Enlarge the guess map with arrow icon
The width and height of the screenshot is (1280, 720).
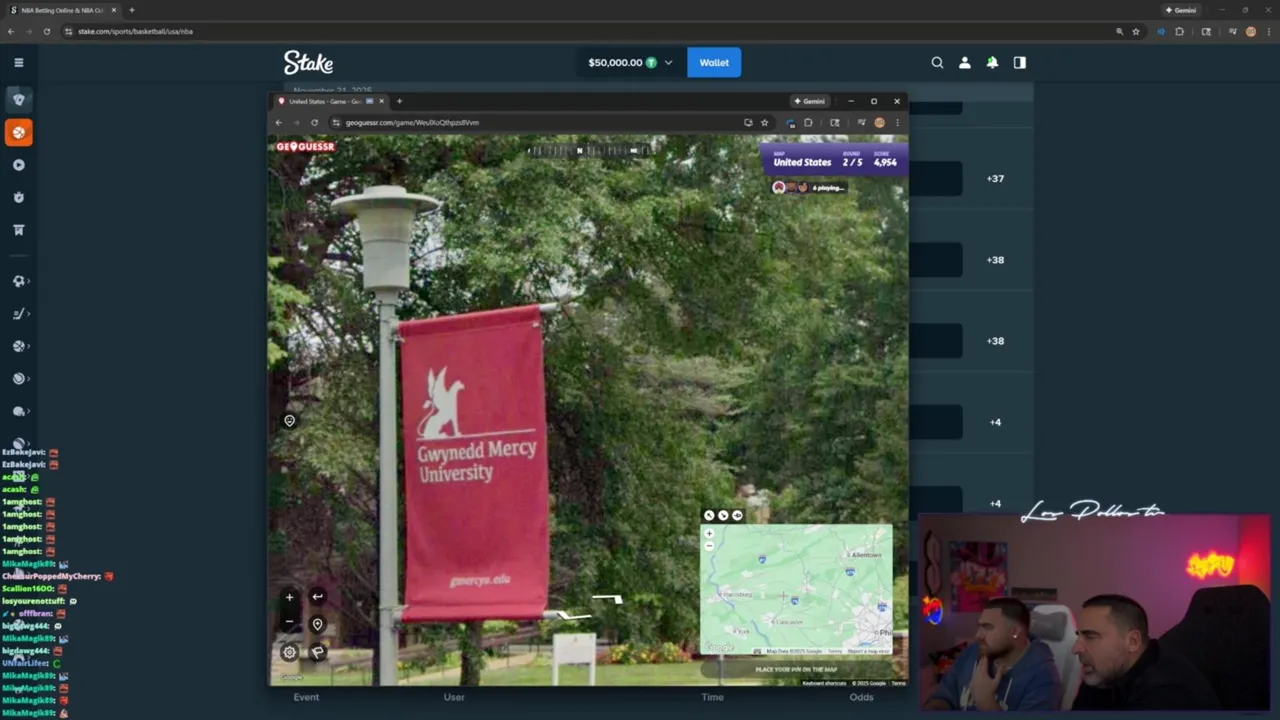709,516
